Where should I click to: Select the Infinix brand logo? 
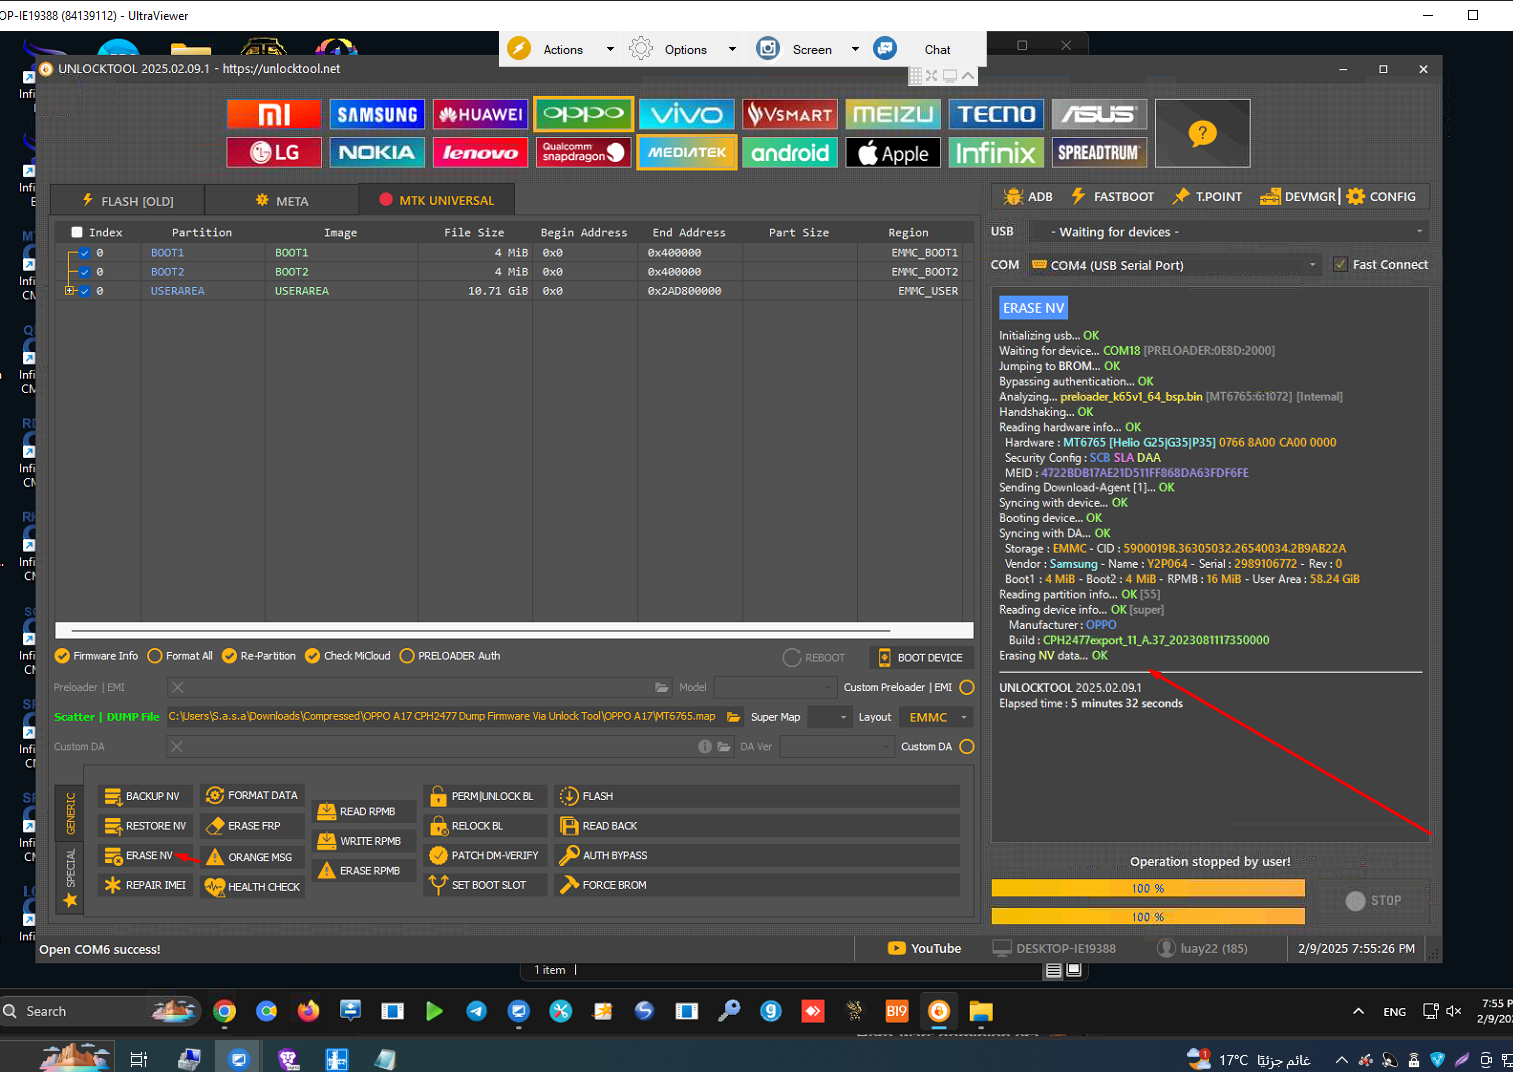[x=995, y=152]
